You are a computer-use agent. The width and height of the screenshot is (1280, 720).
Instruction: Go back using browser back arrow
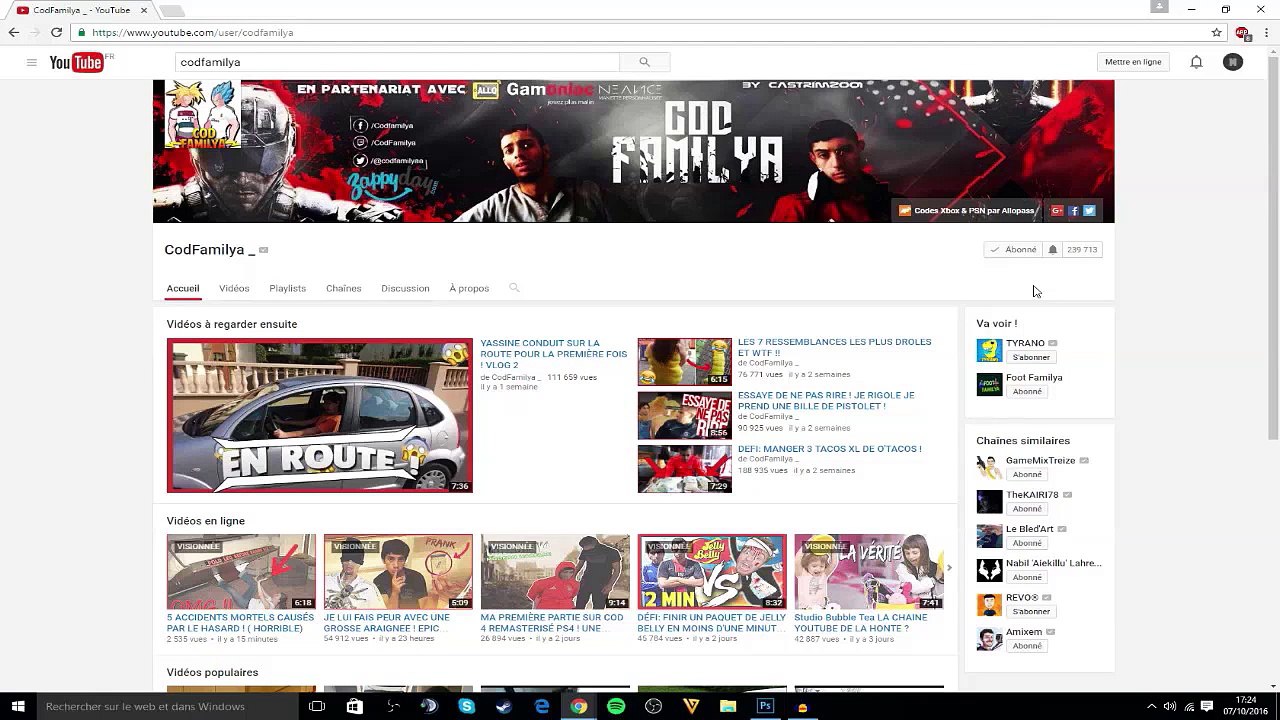click(14, 32)
